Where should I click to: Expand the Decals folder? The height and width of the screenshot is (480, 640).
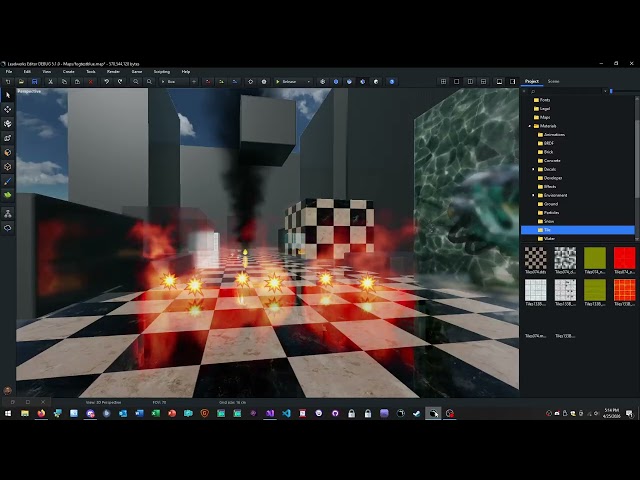[x=533, y=169]
